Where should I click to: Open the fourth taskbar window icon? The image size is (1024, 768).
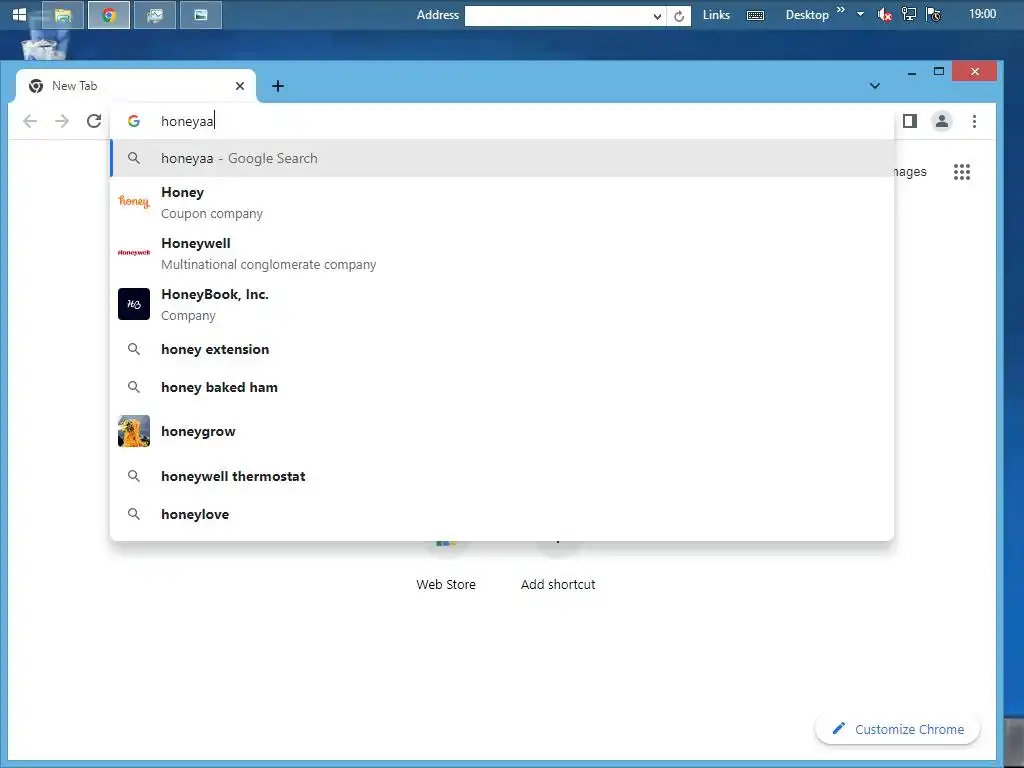click(200, 15)
